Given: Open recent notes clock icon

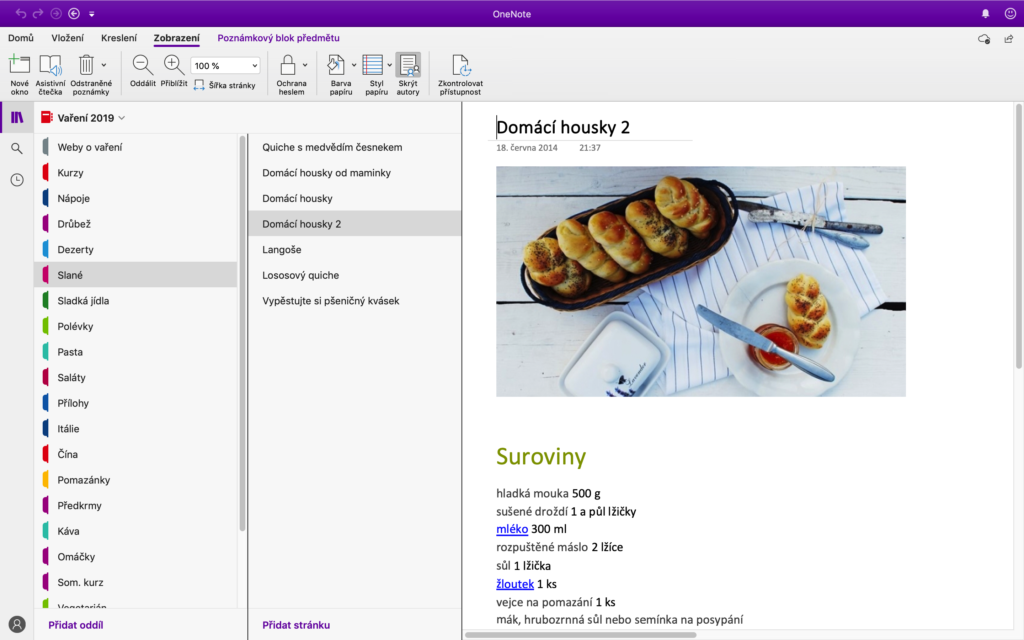Looking at the screenshot, I should click(17, 180).
